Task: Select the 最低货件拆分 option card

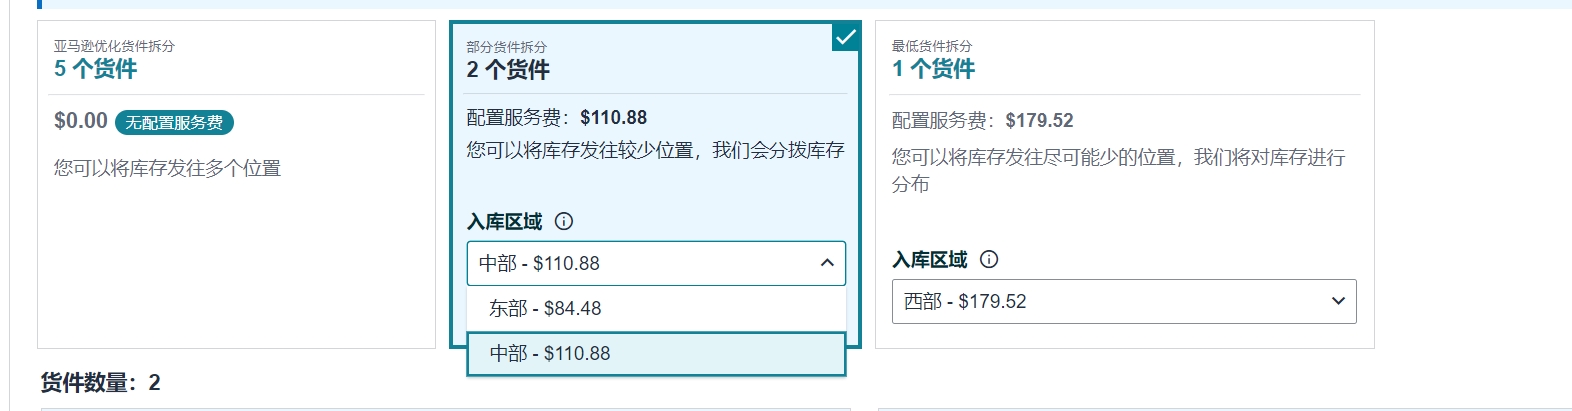Action: click(1124, 184)
